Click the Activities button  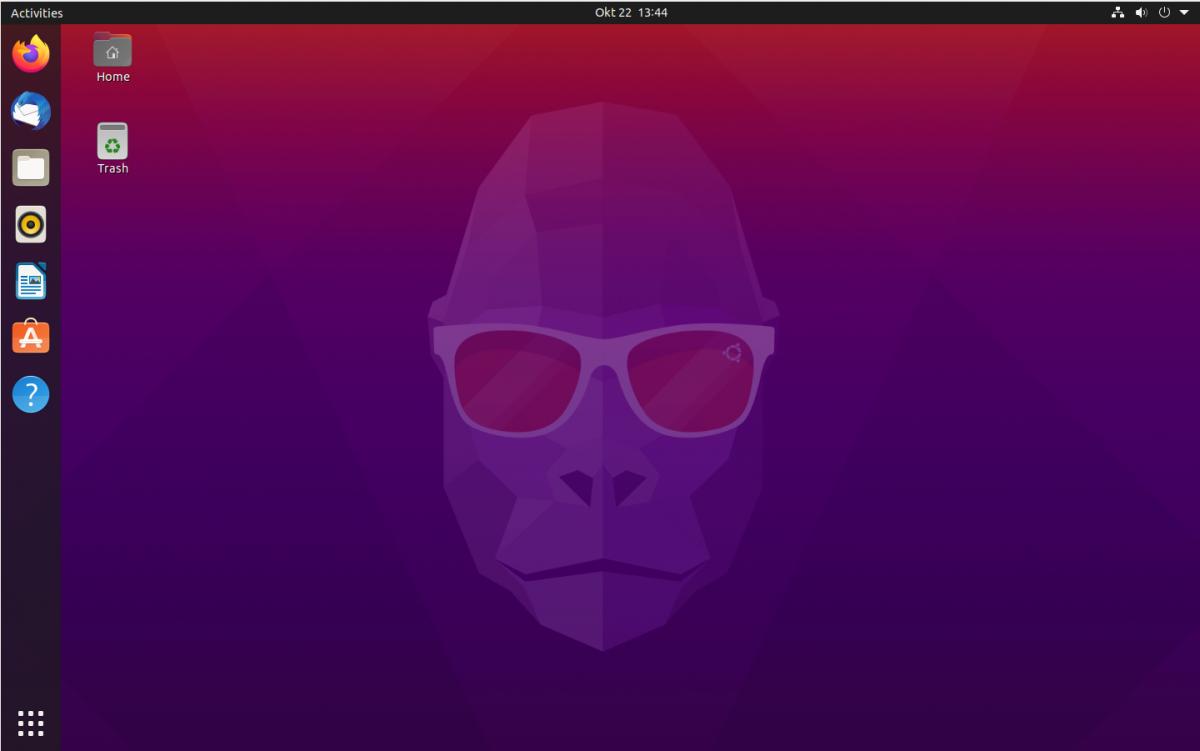click(37, 13)
